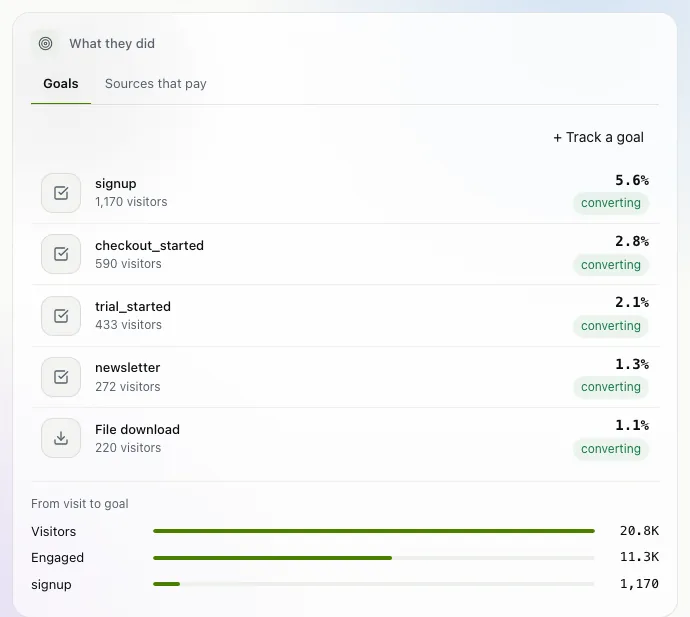Open the newsletter goal name
Screen dimensions: 690x617
(x=128, y=367)
